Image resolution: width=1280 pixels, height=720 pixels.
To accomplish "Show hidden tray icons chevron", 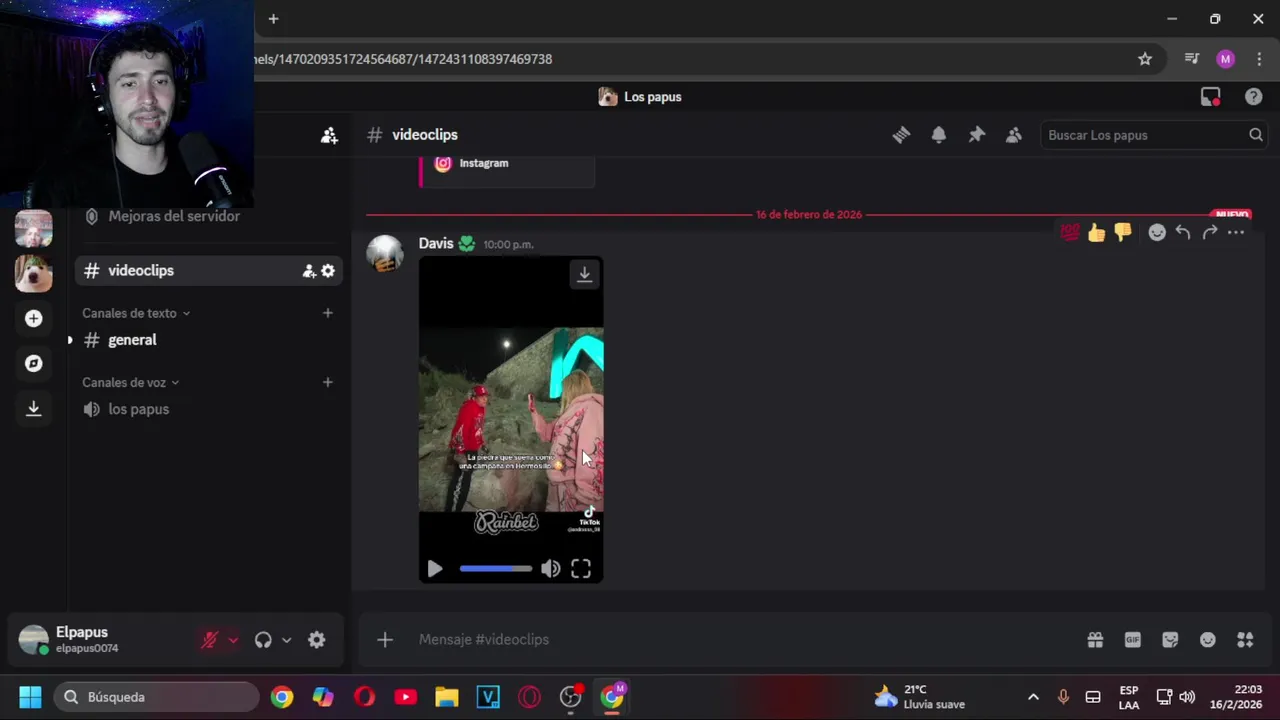I will point(1033,697).
